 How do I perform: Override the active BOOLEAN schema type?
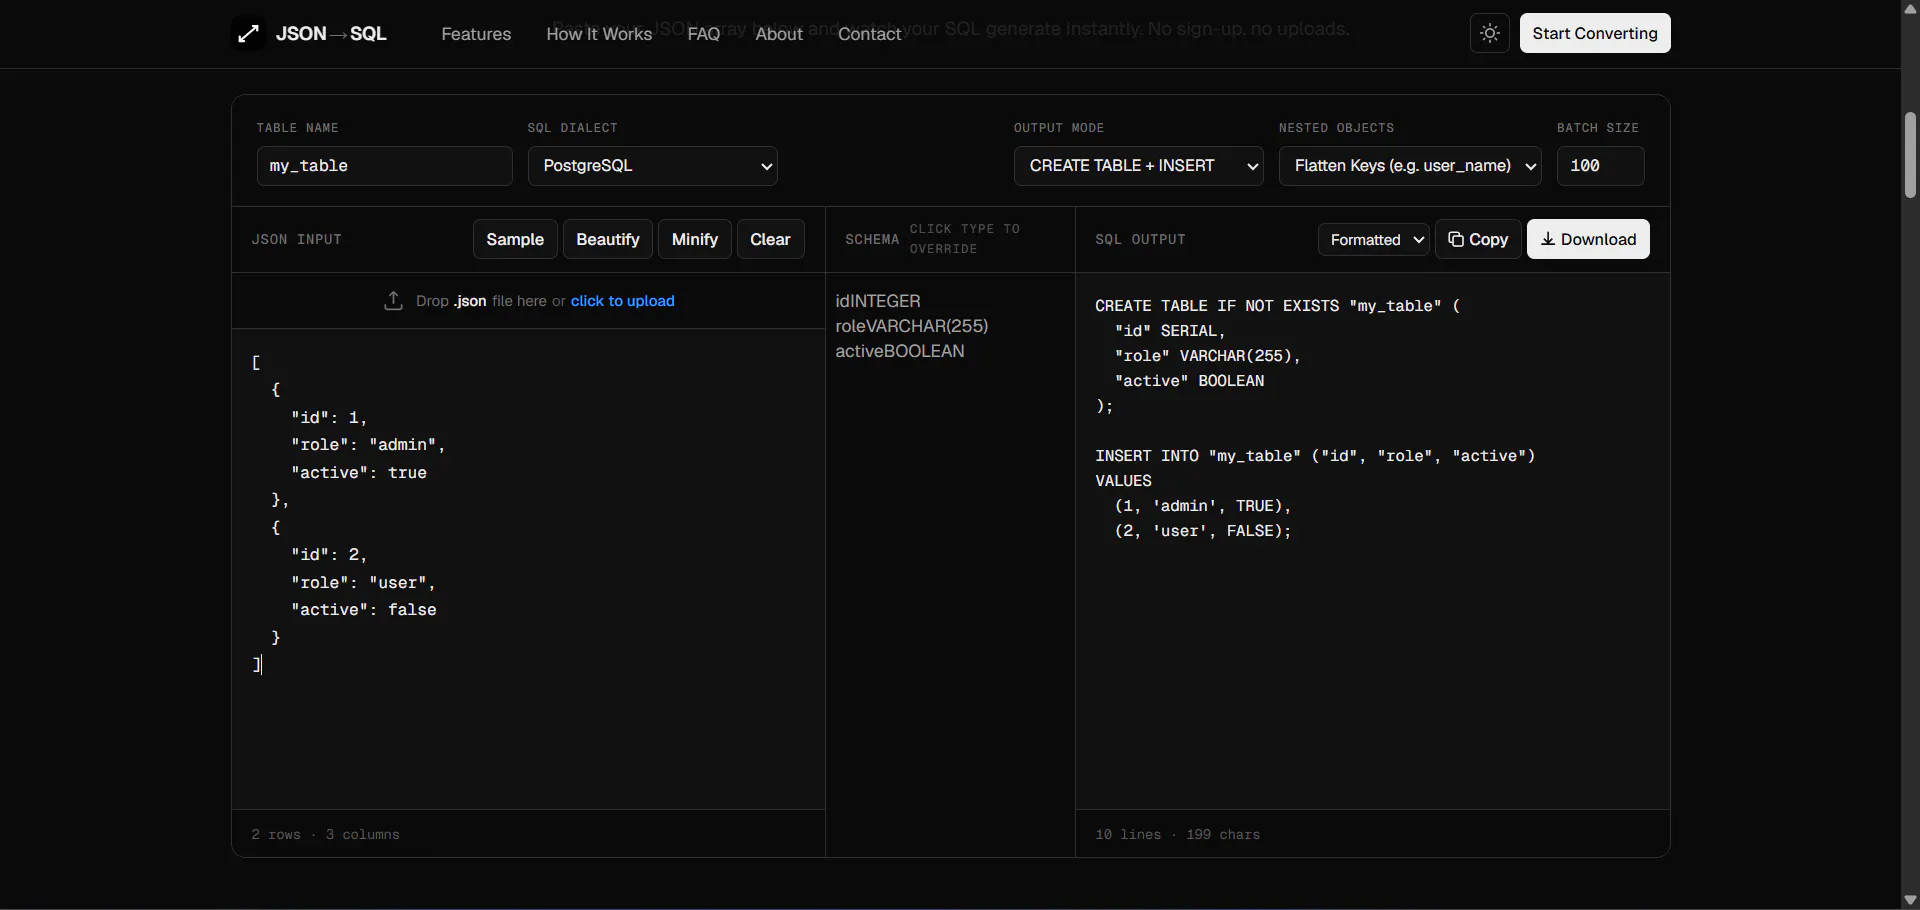(x=925, y=351)
